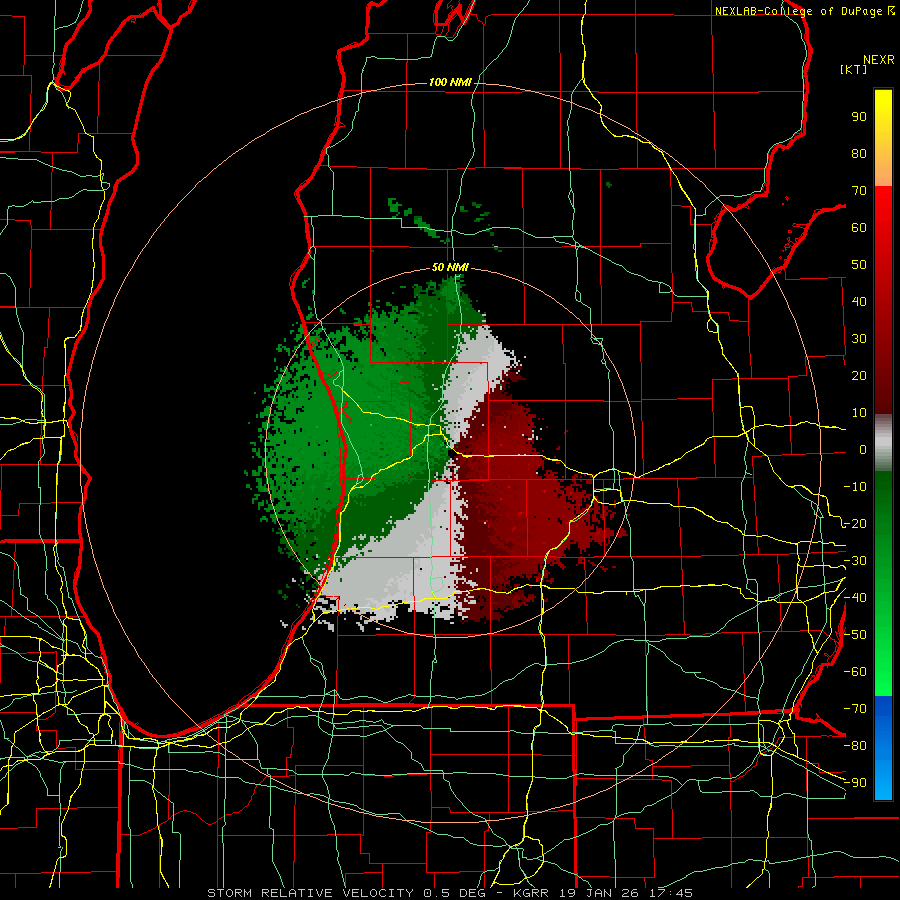Viewport: 900px width, 900px height.
Task: Click the 20 value on the velocity scale
Action: click(x=859, y=376)
